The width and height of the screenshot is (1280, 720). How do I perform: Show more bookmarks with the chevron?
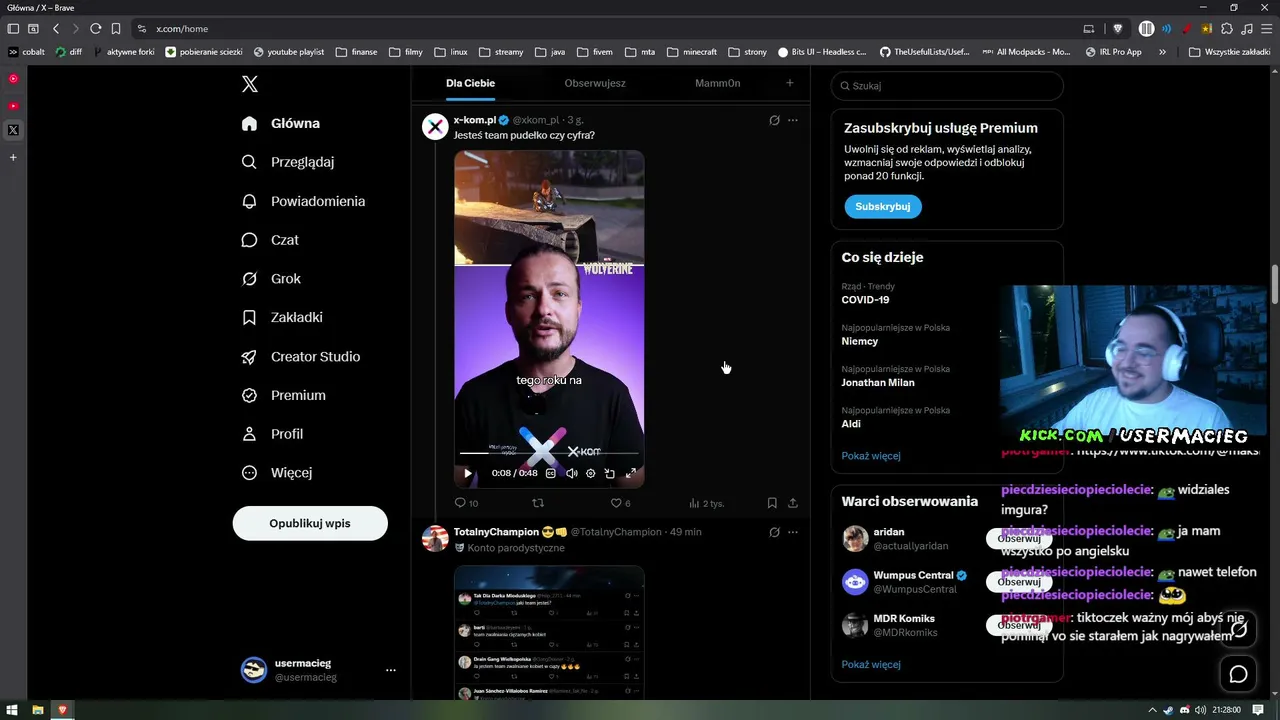coord(1162,52)
